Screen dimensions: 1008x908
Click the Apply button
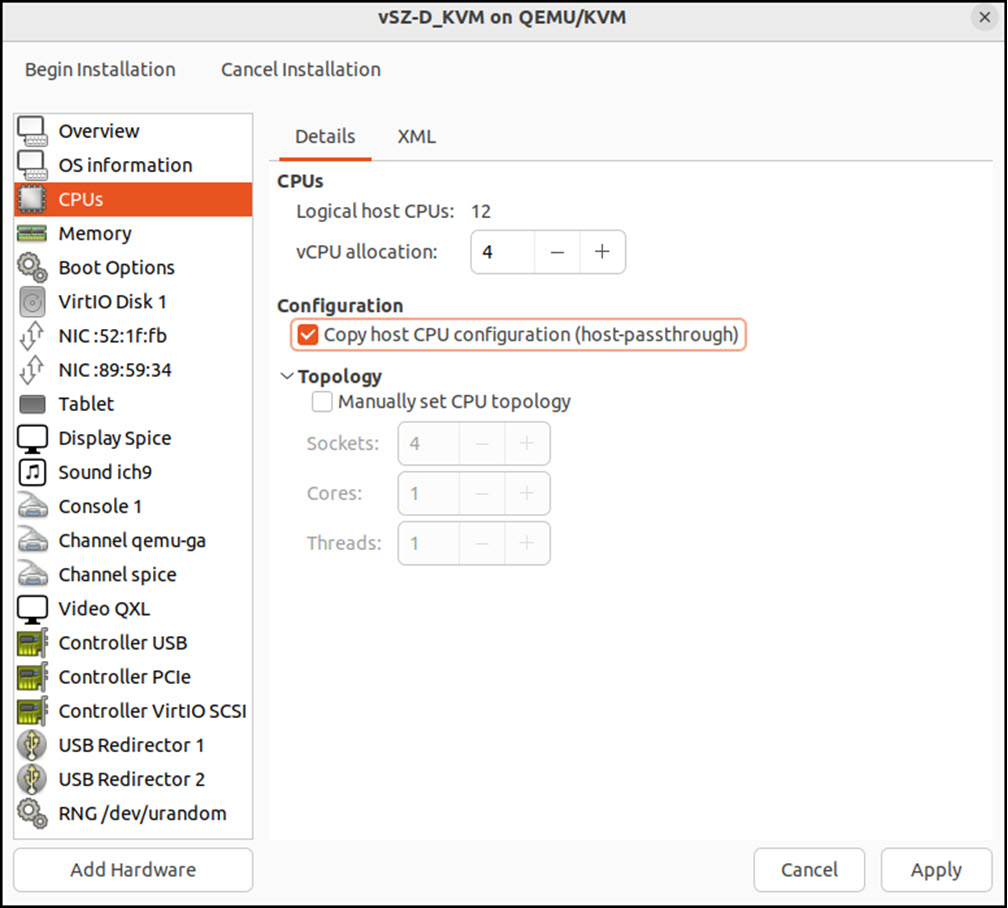pyautogui.click(x=936, y=869)
